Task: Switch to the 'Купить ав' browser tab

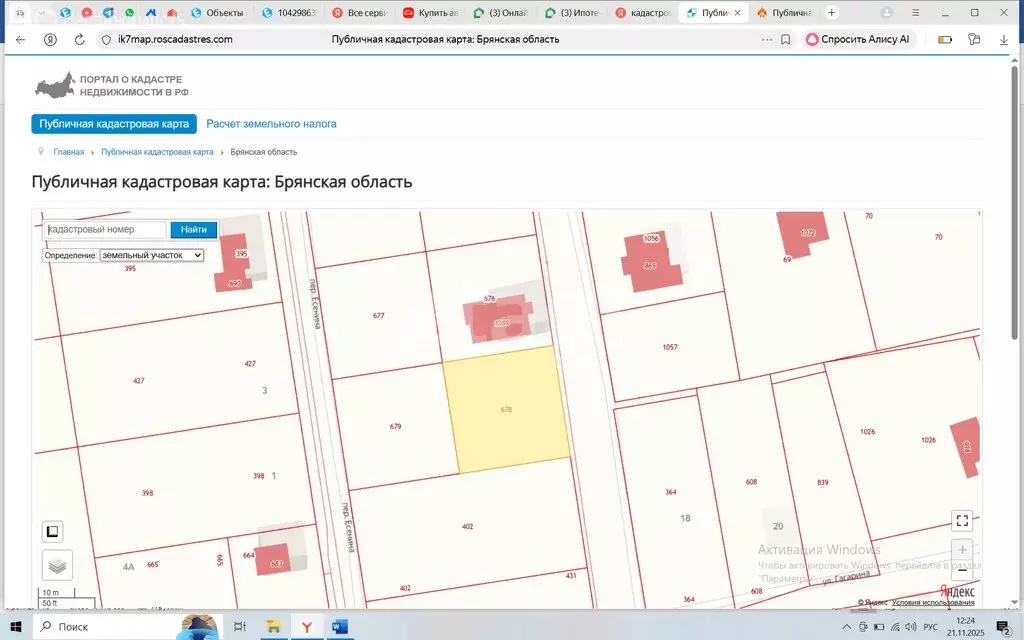Action: pos(429,13)
